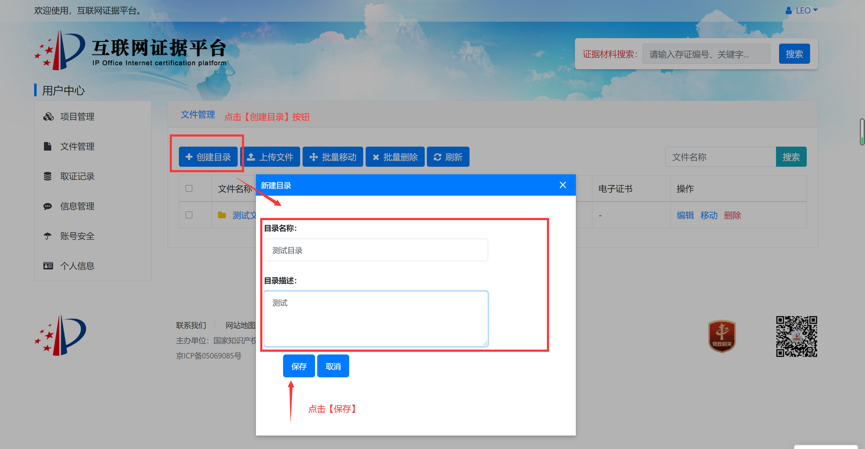Click the 信息管理 chat bubble icon
Screen dimensions: 865x449
tap(48, 207)
